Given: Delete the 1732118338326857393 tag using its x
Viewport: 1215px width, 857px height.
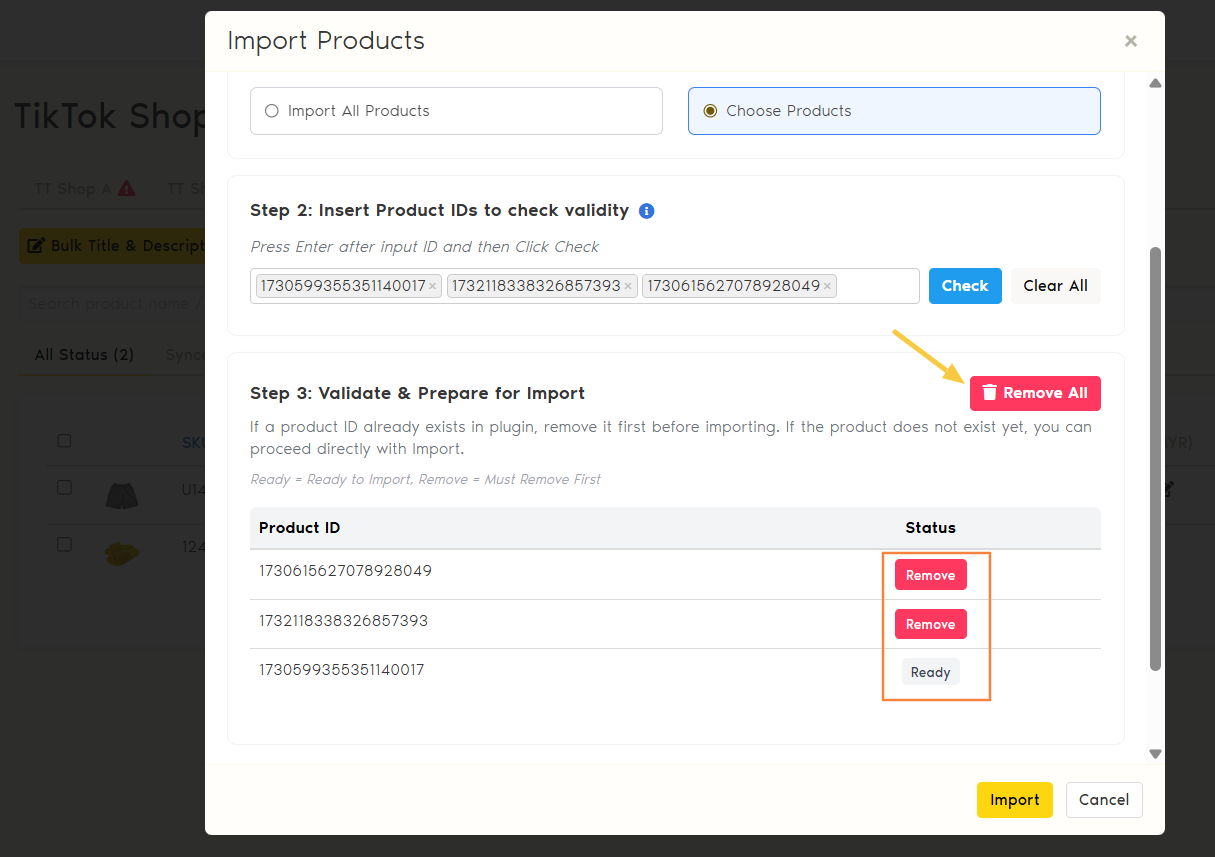Looking at the screenshot, I should [x=628, y=286].
